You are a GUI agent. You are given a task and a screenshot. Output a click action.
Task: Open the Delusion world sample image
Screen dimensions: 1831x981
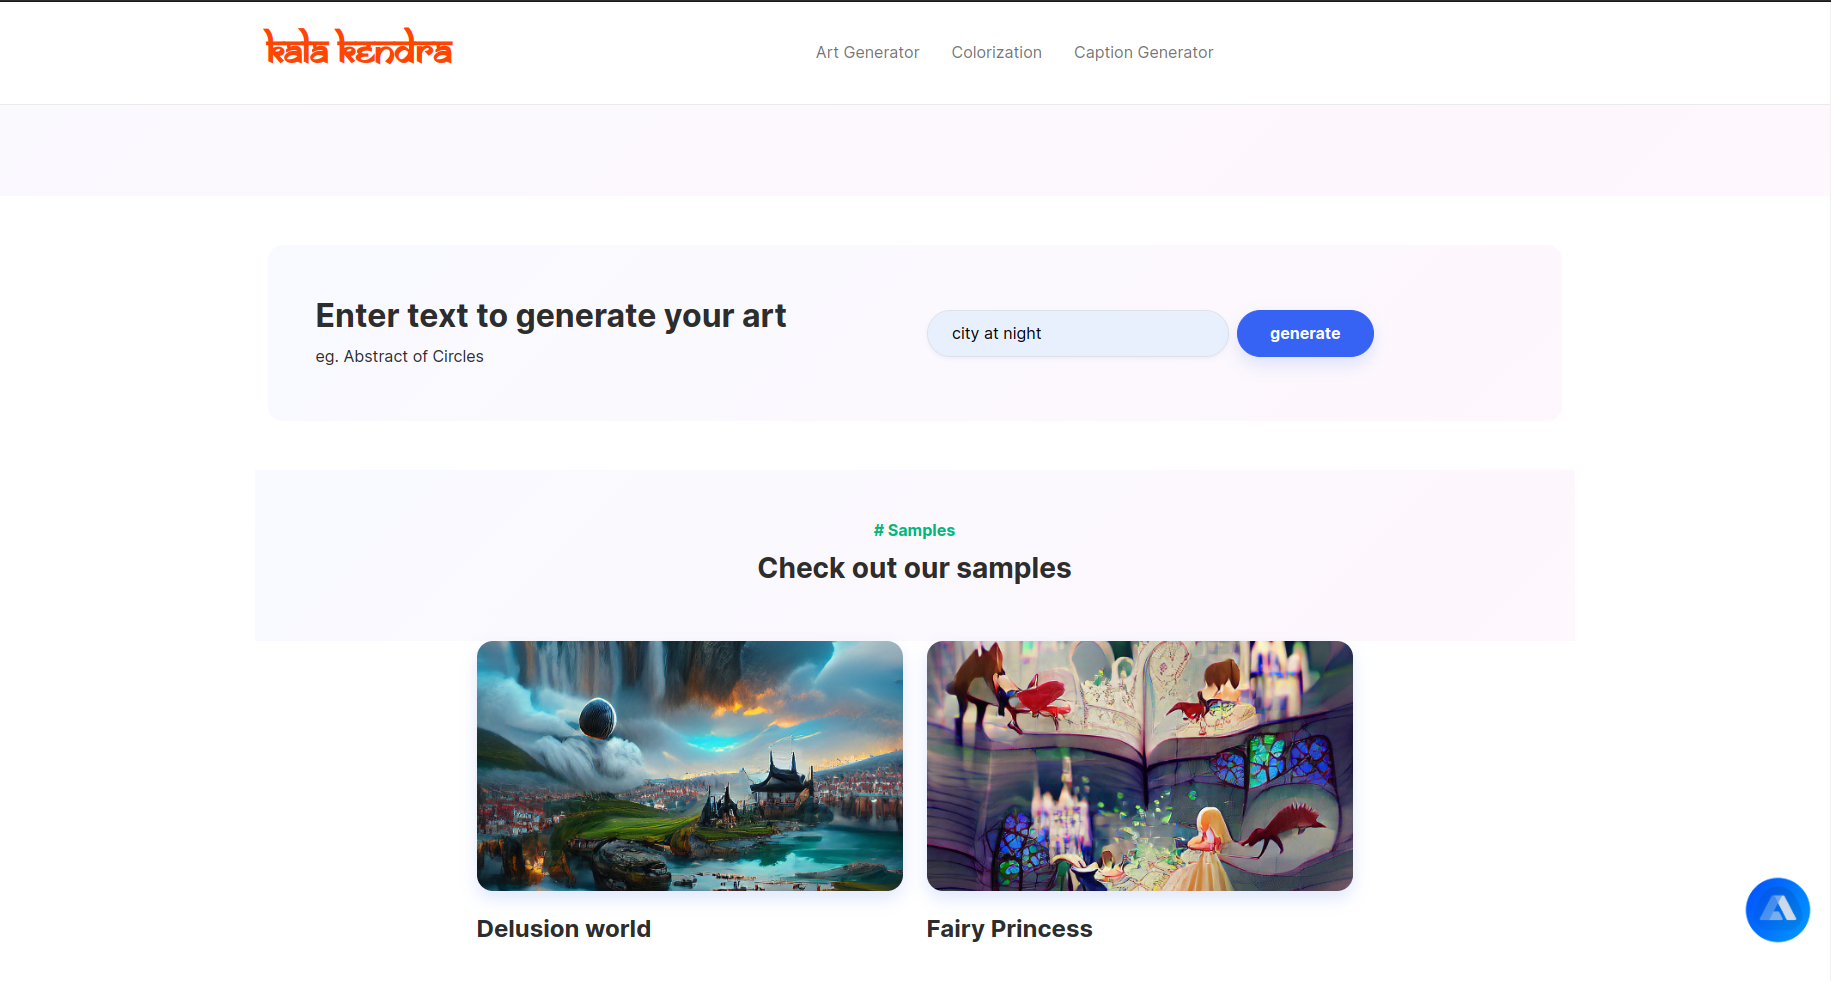click(x=690, y=766)
